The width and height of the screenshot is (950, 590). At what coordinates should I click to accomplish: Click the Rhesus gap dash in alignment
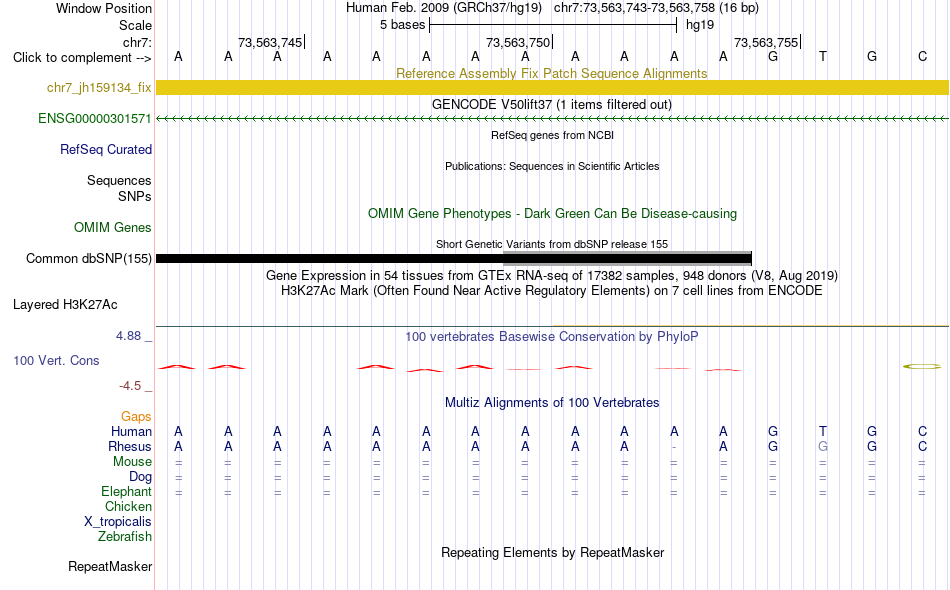674,447
